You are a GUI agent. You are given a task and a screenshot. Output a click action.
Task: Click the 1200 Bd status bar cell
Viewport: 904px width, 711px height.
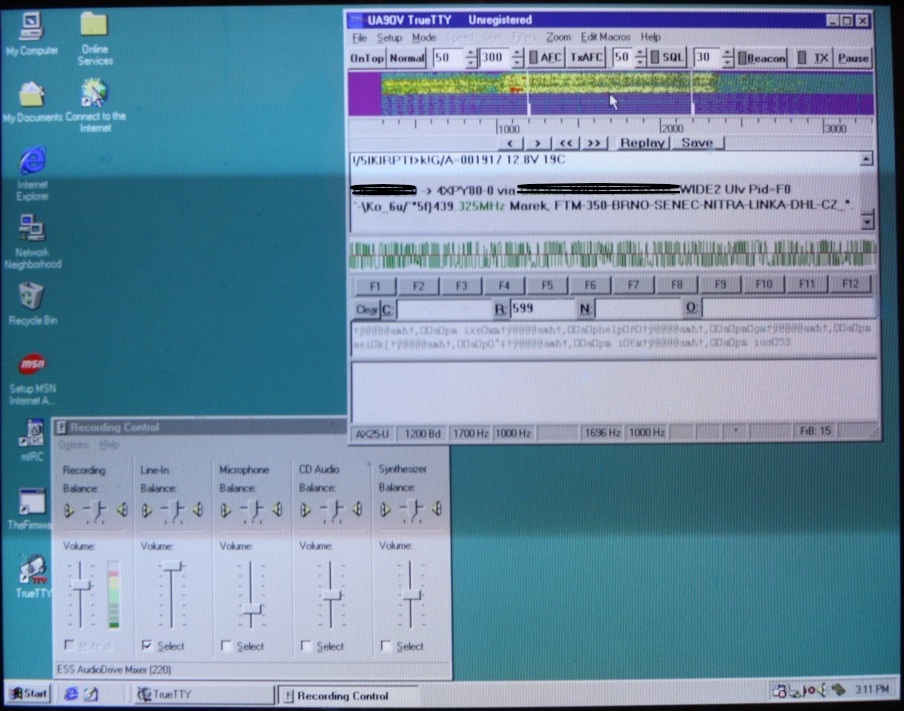pos(423,434)
